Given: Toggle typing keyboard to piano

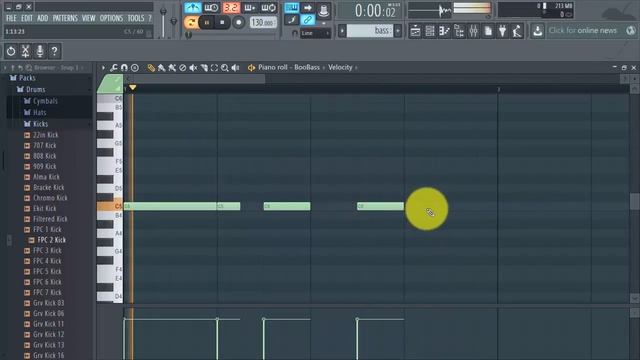Looking at the screenshot, I should (291, 8).
